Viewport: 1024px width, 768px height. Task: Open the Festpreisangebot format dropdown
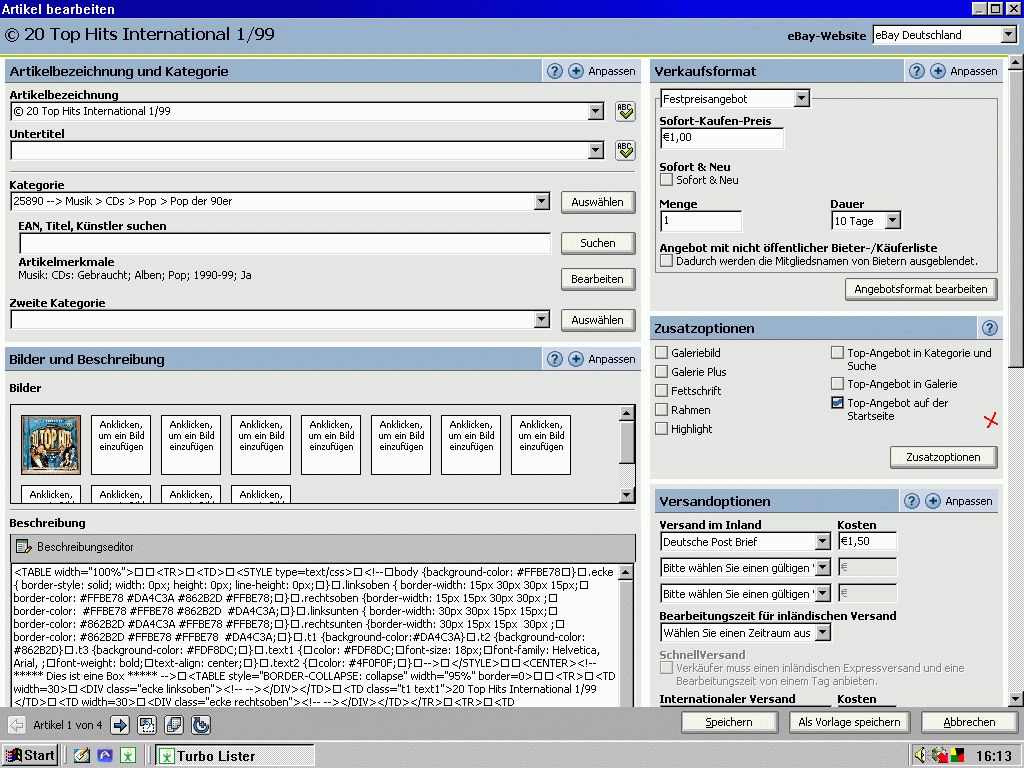click(802, 99)
